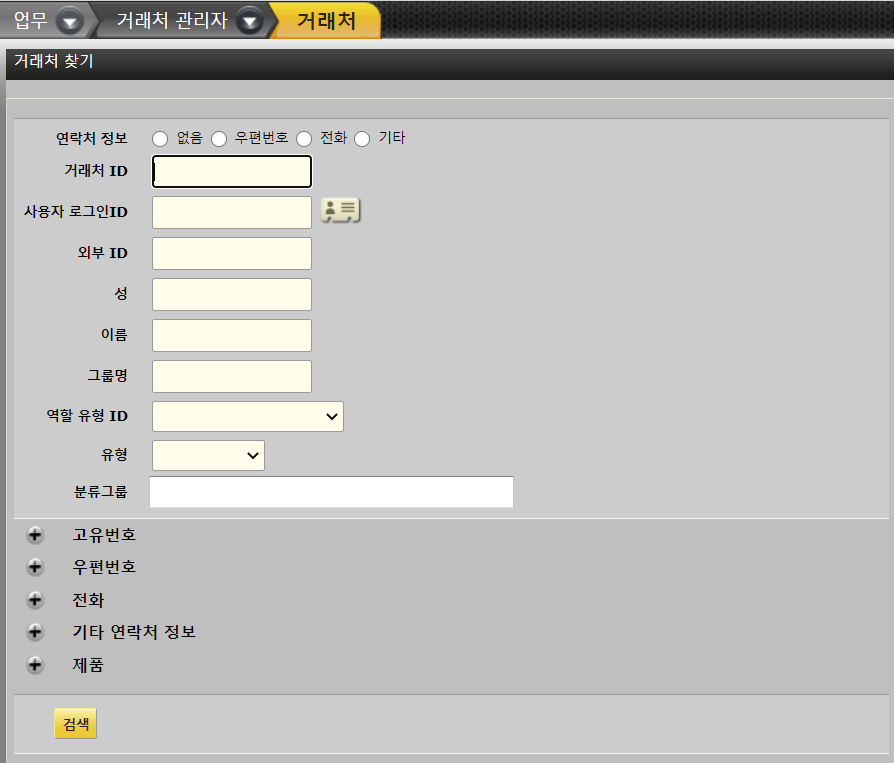Open the 역할 유형 ID dropdown
The width and height of the screenshot is (894, 763).
(x=248, y=417)
